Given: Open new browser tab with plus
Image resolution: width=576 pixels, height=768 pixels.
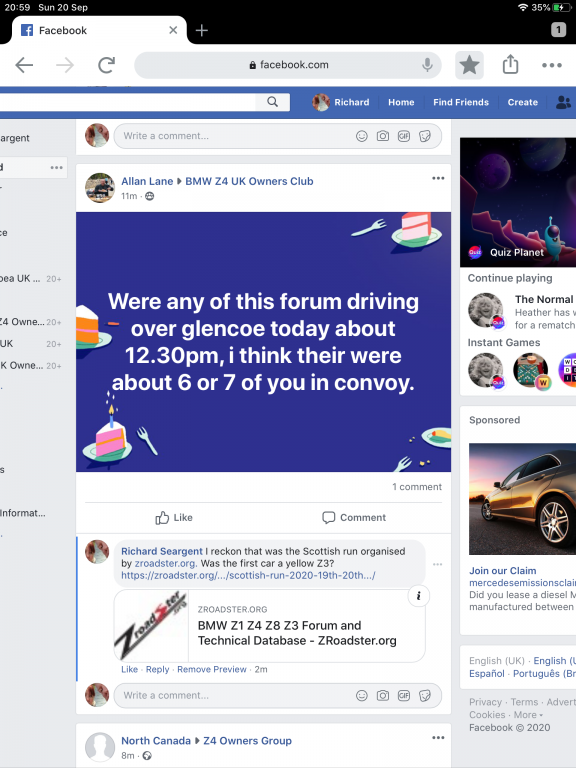Looking at the screenshot, I should (201, 30).
